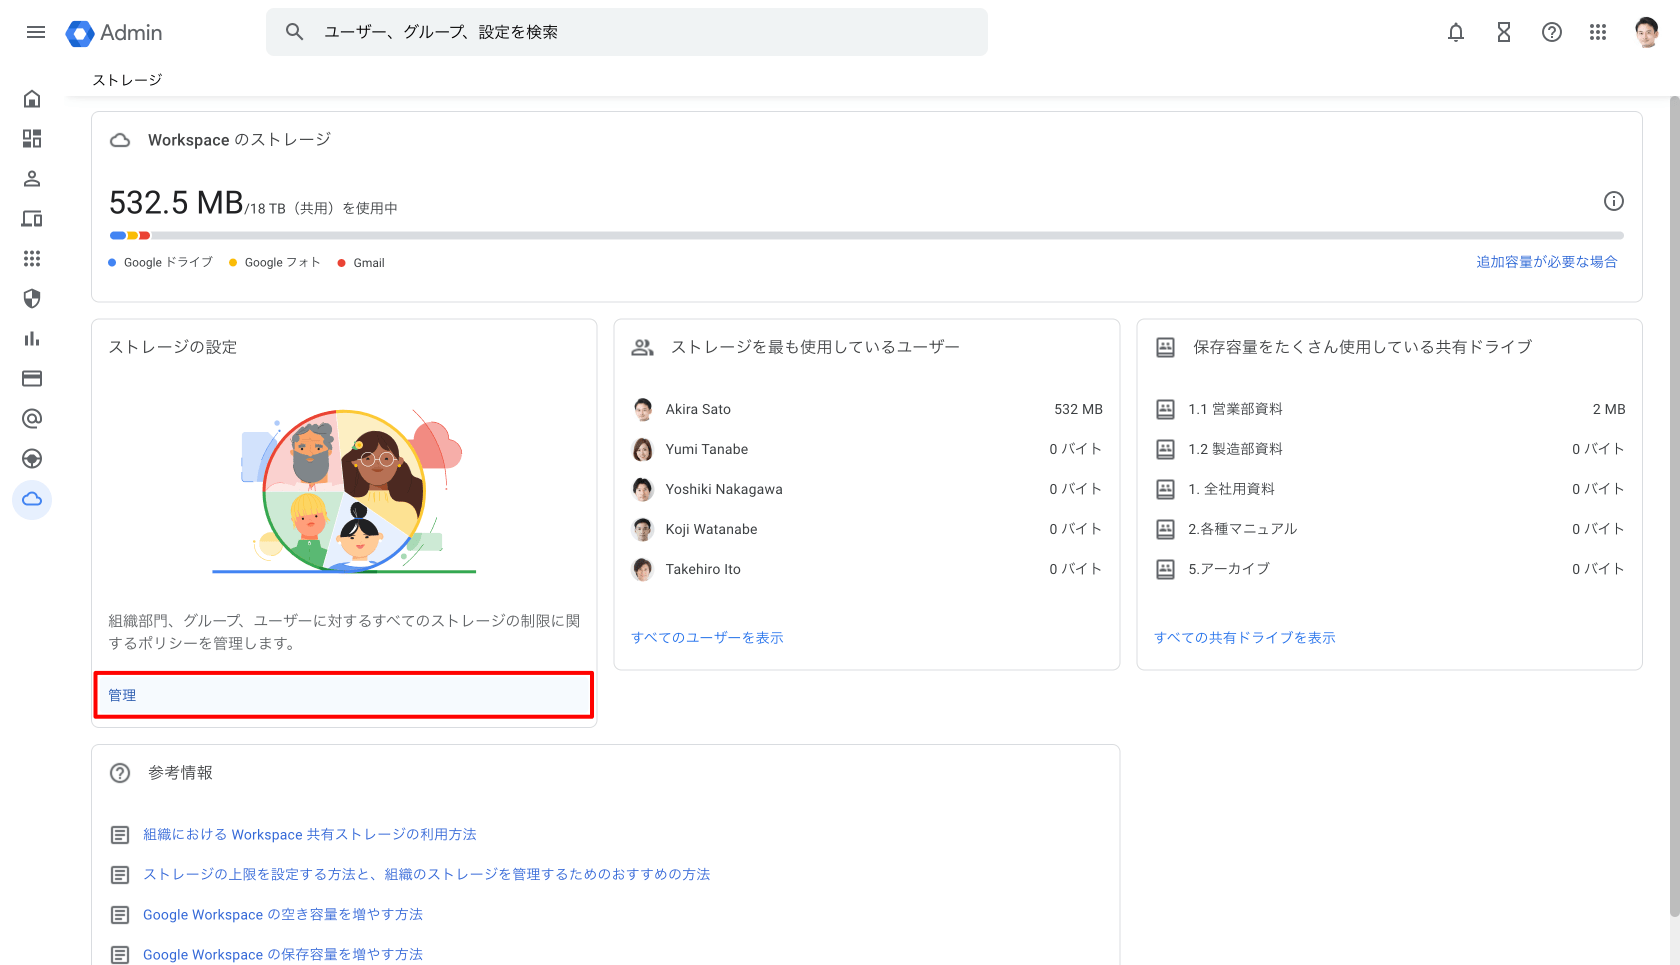Open the Users person icon in sidebar
Image resolution: width=1680 pixels, height=965 pixels.
[x=32, y=179]
